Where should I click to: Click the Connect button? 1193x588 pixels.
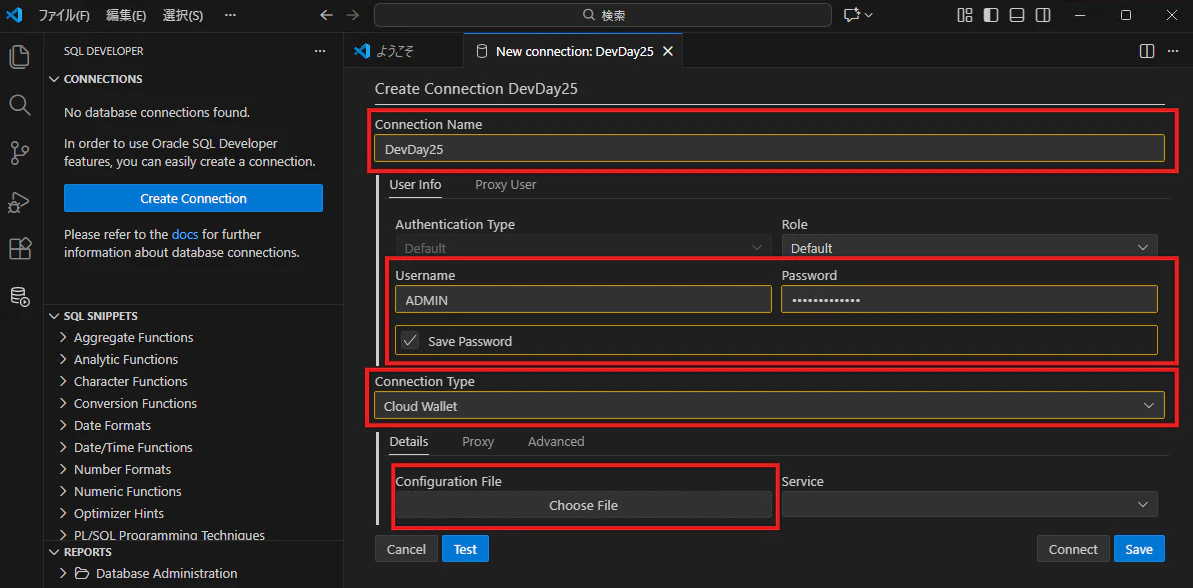(1073, 549)
